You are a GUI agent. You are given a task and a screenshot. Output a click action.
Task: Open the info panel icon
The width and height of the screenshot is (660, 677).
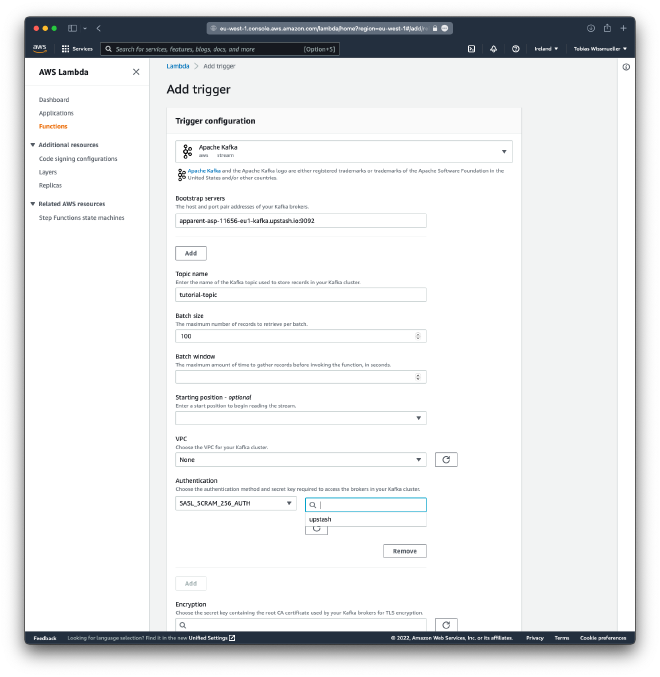(626, 67)
